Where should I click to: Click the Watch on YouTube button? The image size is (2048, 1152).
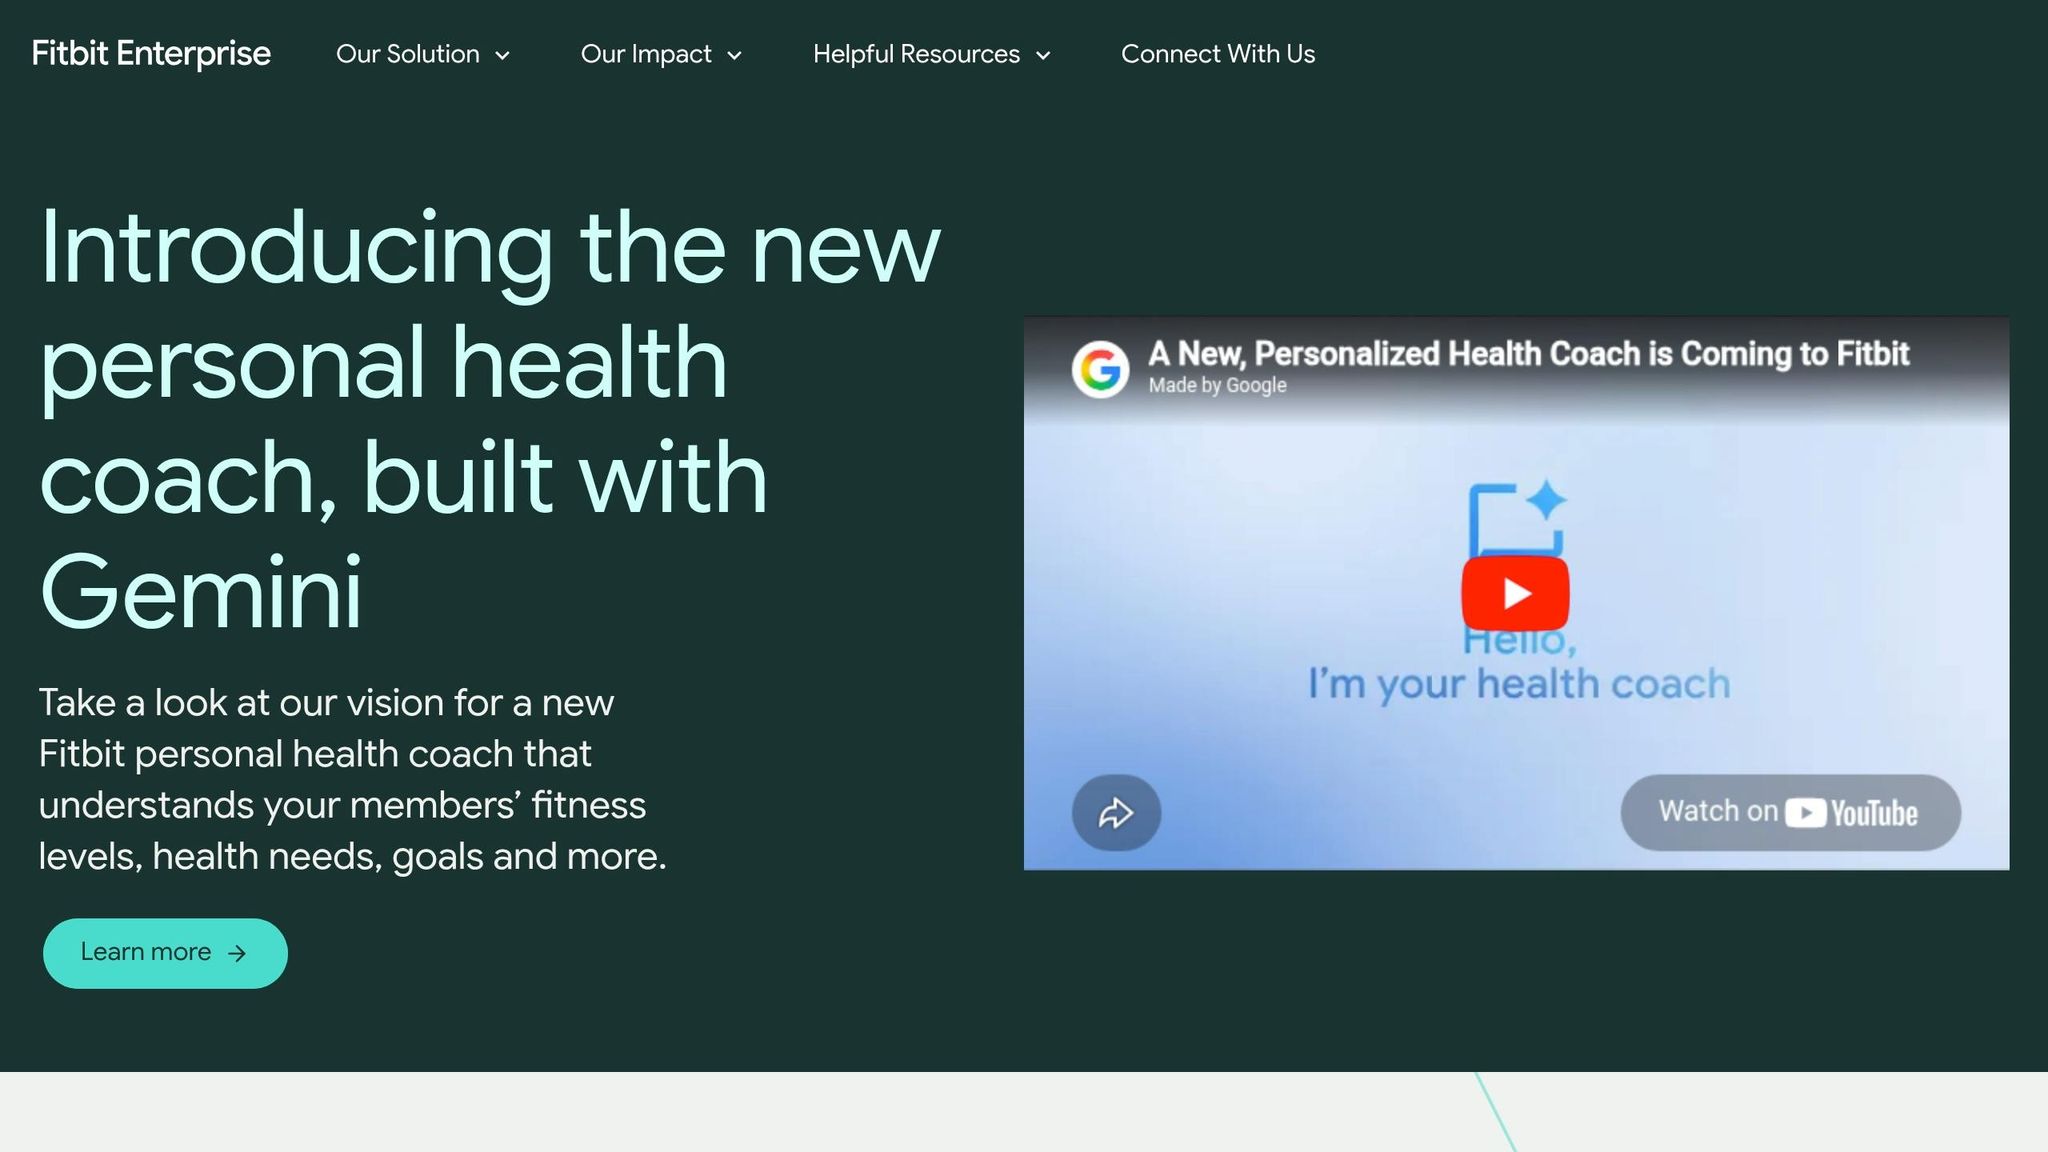click(1790, 812)
